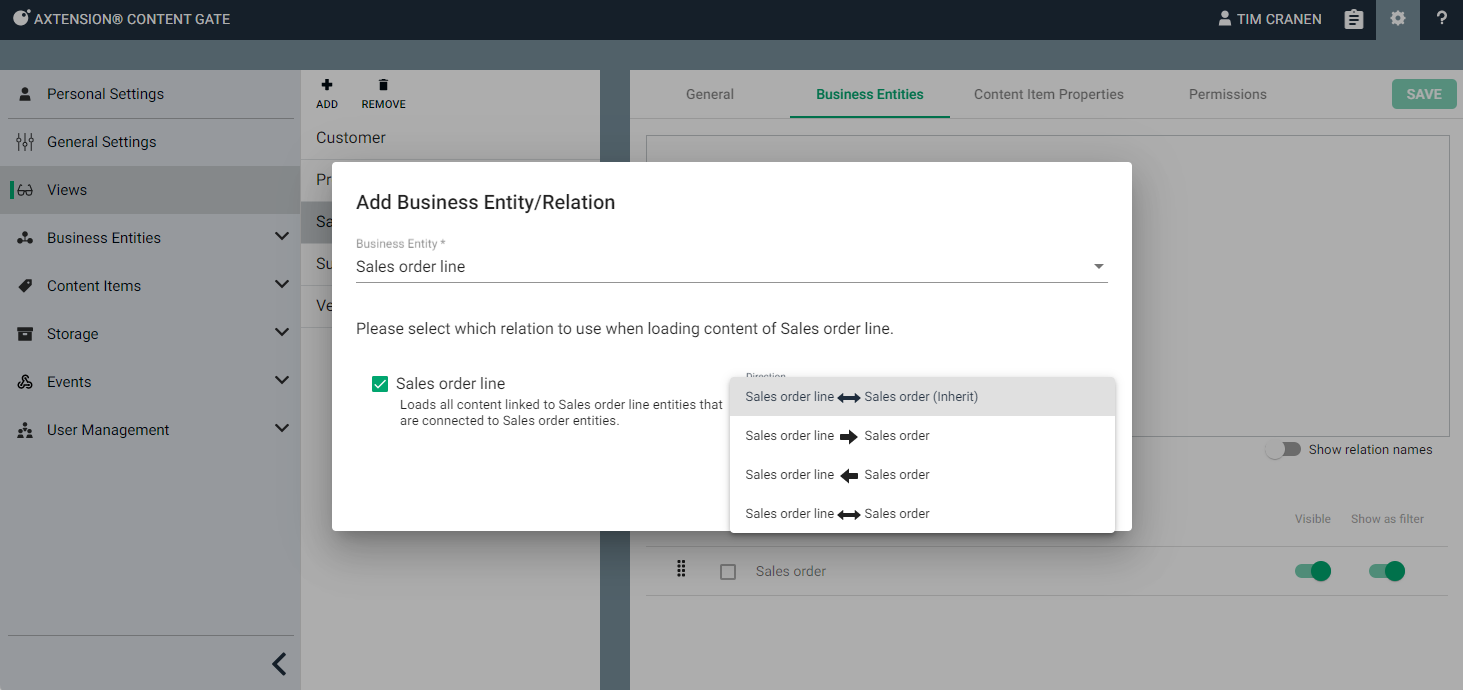This screenshot has height=690, width=1463.
Task: Click the Save button
Action: pos(1423,94)
